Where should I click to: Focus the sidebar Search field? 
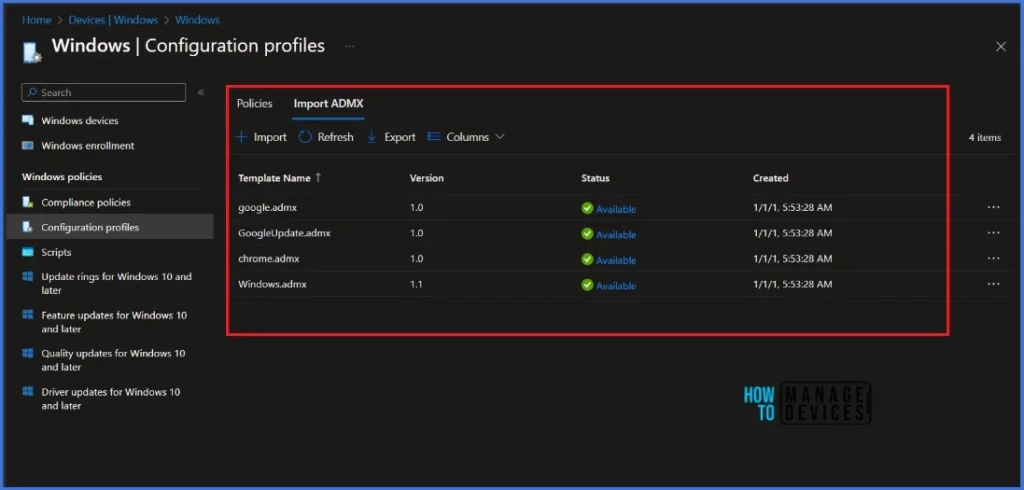click(x=104, y=93)
